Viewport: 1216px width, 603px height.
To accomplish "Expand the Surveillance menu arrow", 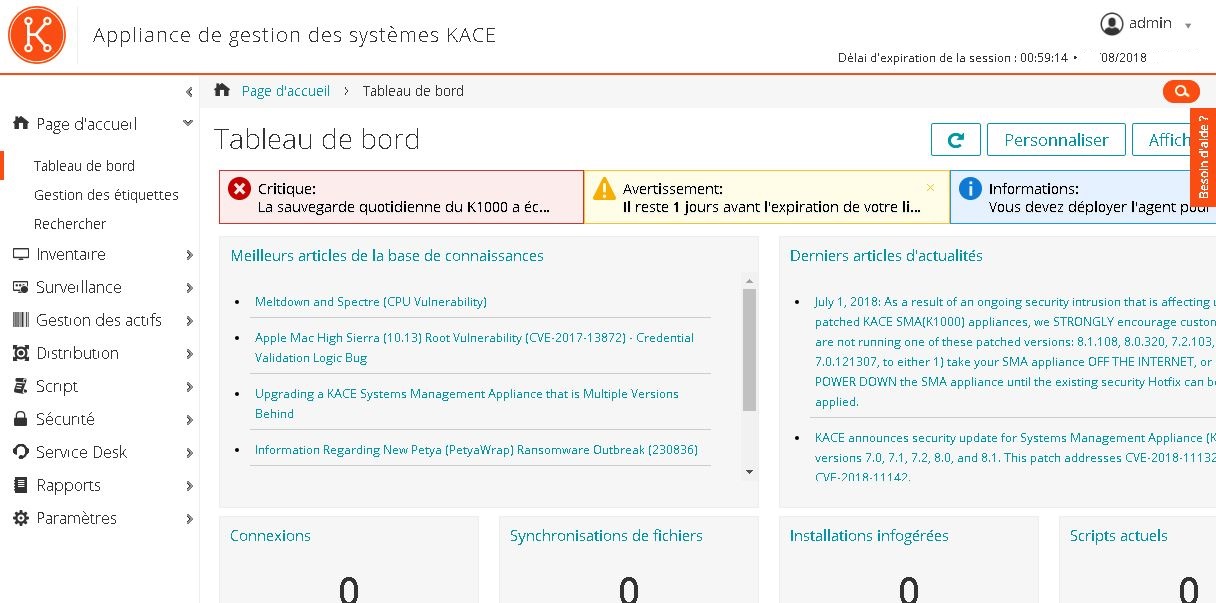I will (x=189, y=288).
